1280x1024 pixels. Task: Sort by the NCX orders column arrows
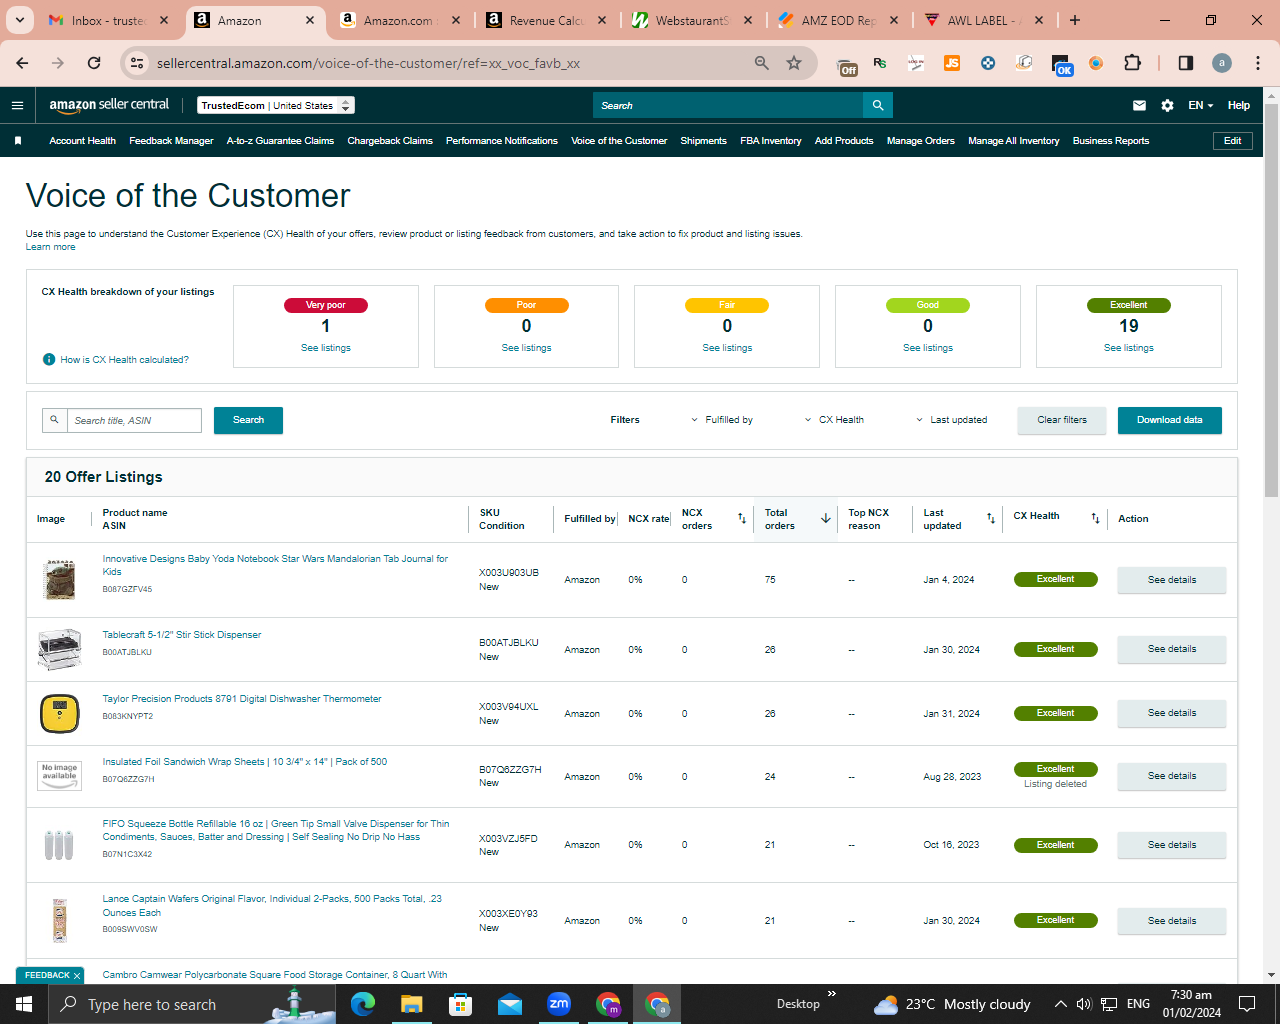(742, 518)
